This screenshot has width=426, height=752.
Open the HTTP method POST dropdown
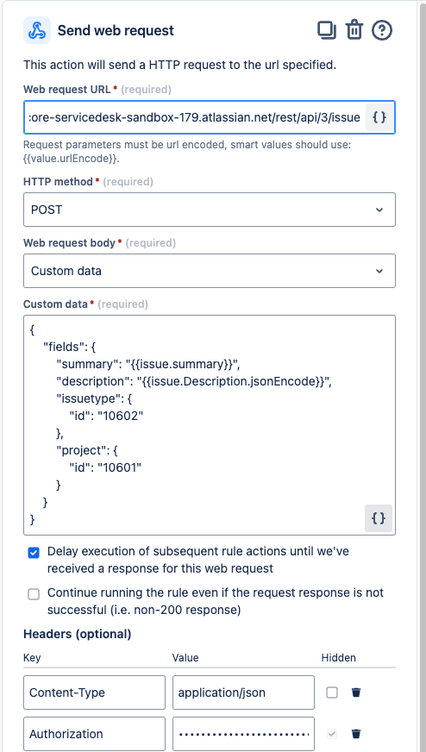[x=210, y=210]
